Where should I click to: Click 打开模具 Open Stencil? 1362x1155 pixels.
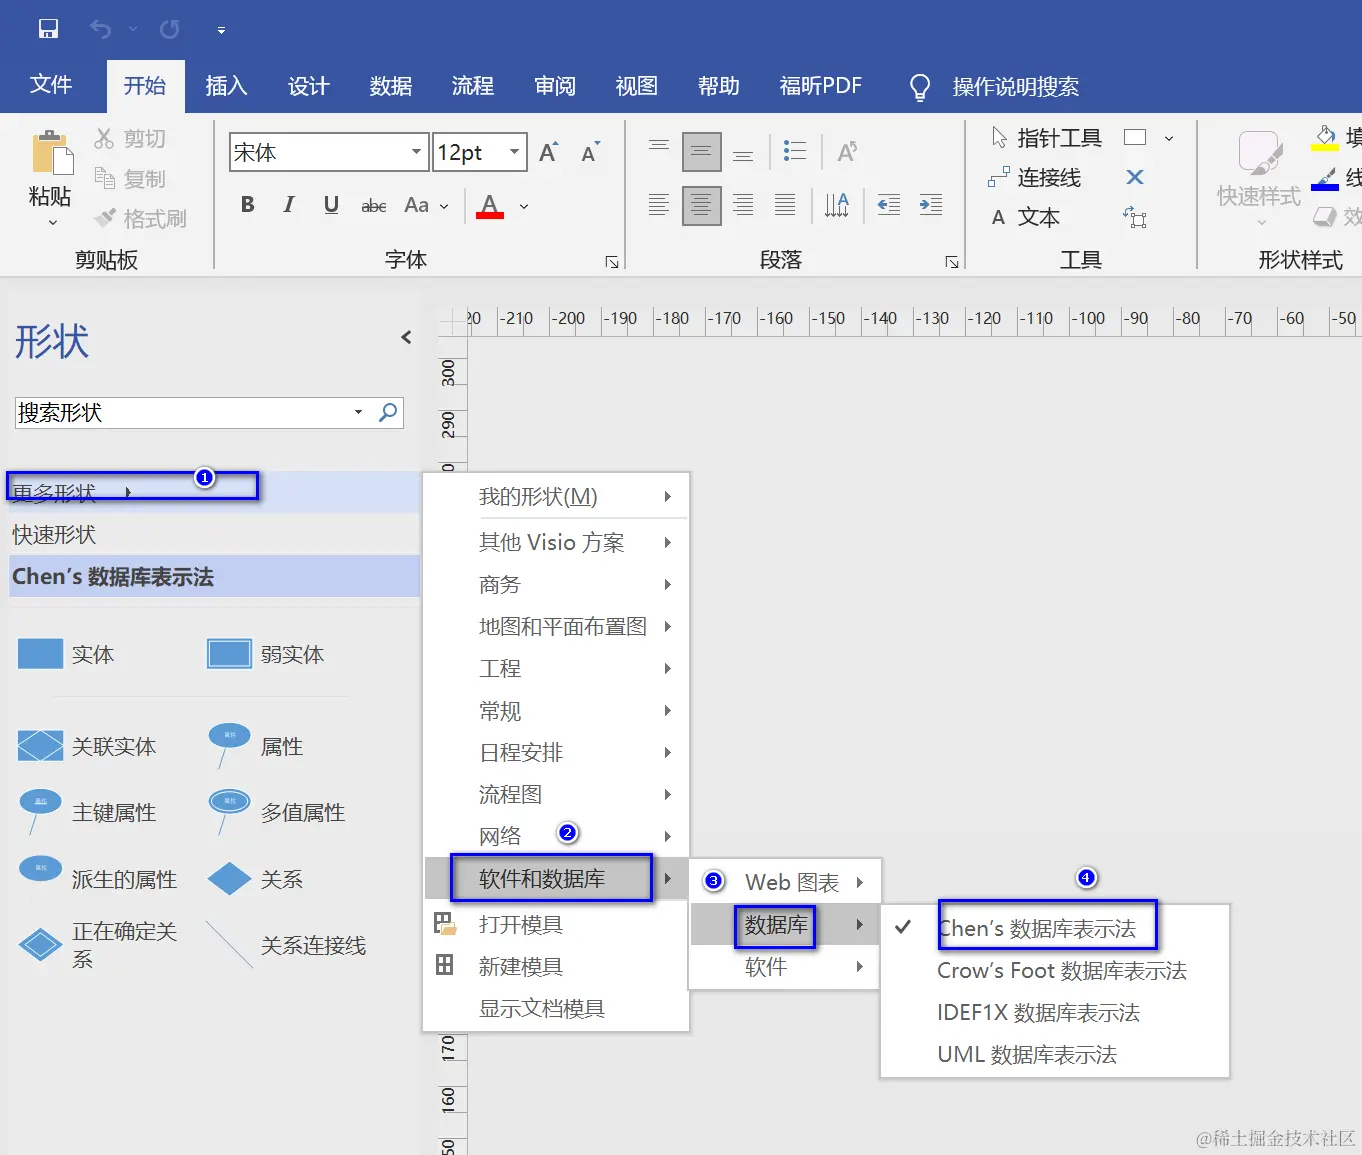coord(520,924)
